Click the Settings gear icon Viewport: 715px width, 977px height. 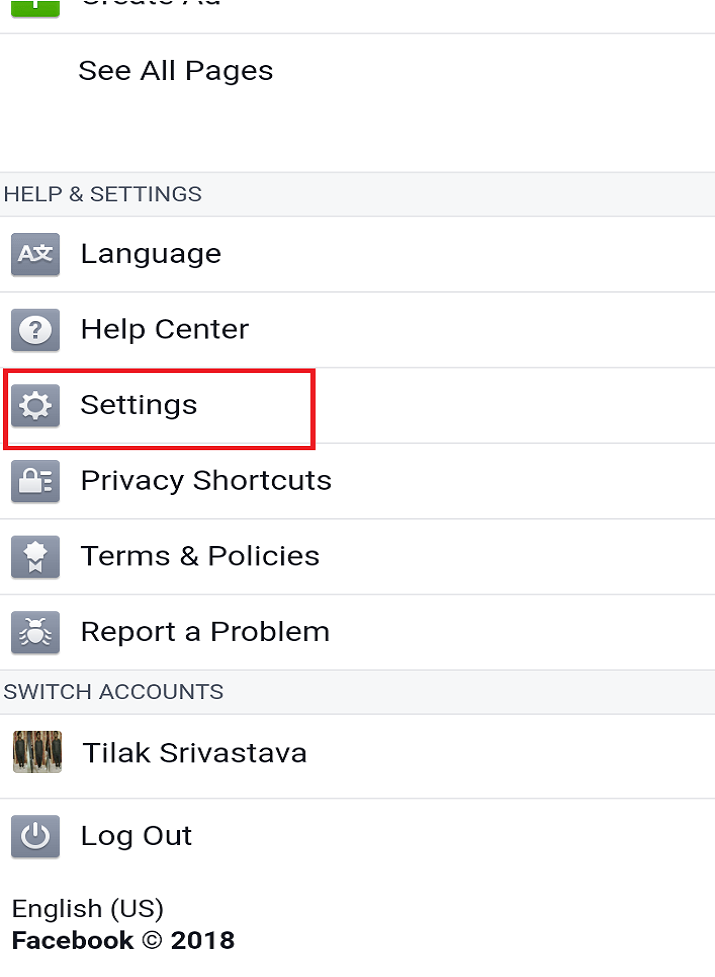point(36,406)
